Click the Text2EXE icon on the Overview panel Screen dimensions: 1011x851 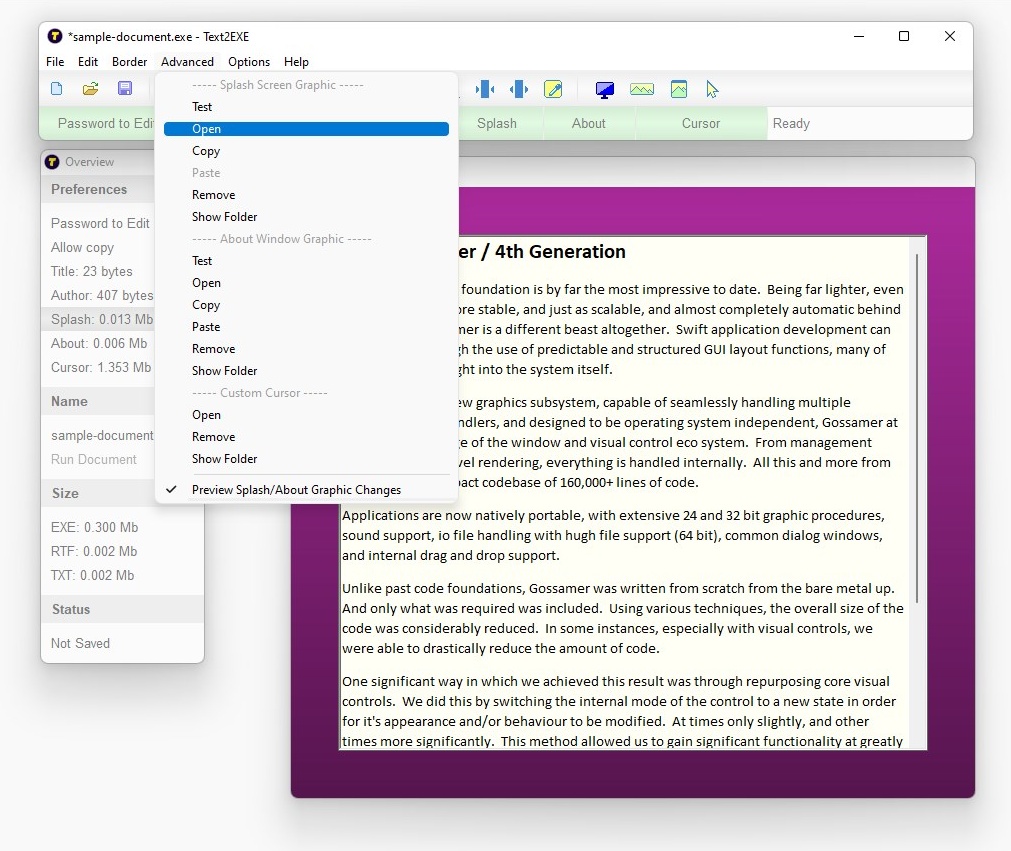click(51, 161)
